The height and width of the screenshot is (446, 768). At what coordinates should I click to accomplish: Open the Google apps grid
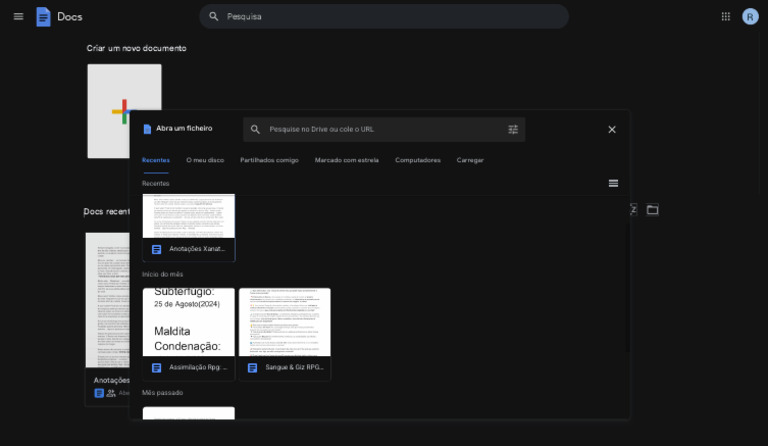(x=725, y=17)
